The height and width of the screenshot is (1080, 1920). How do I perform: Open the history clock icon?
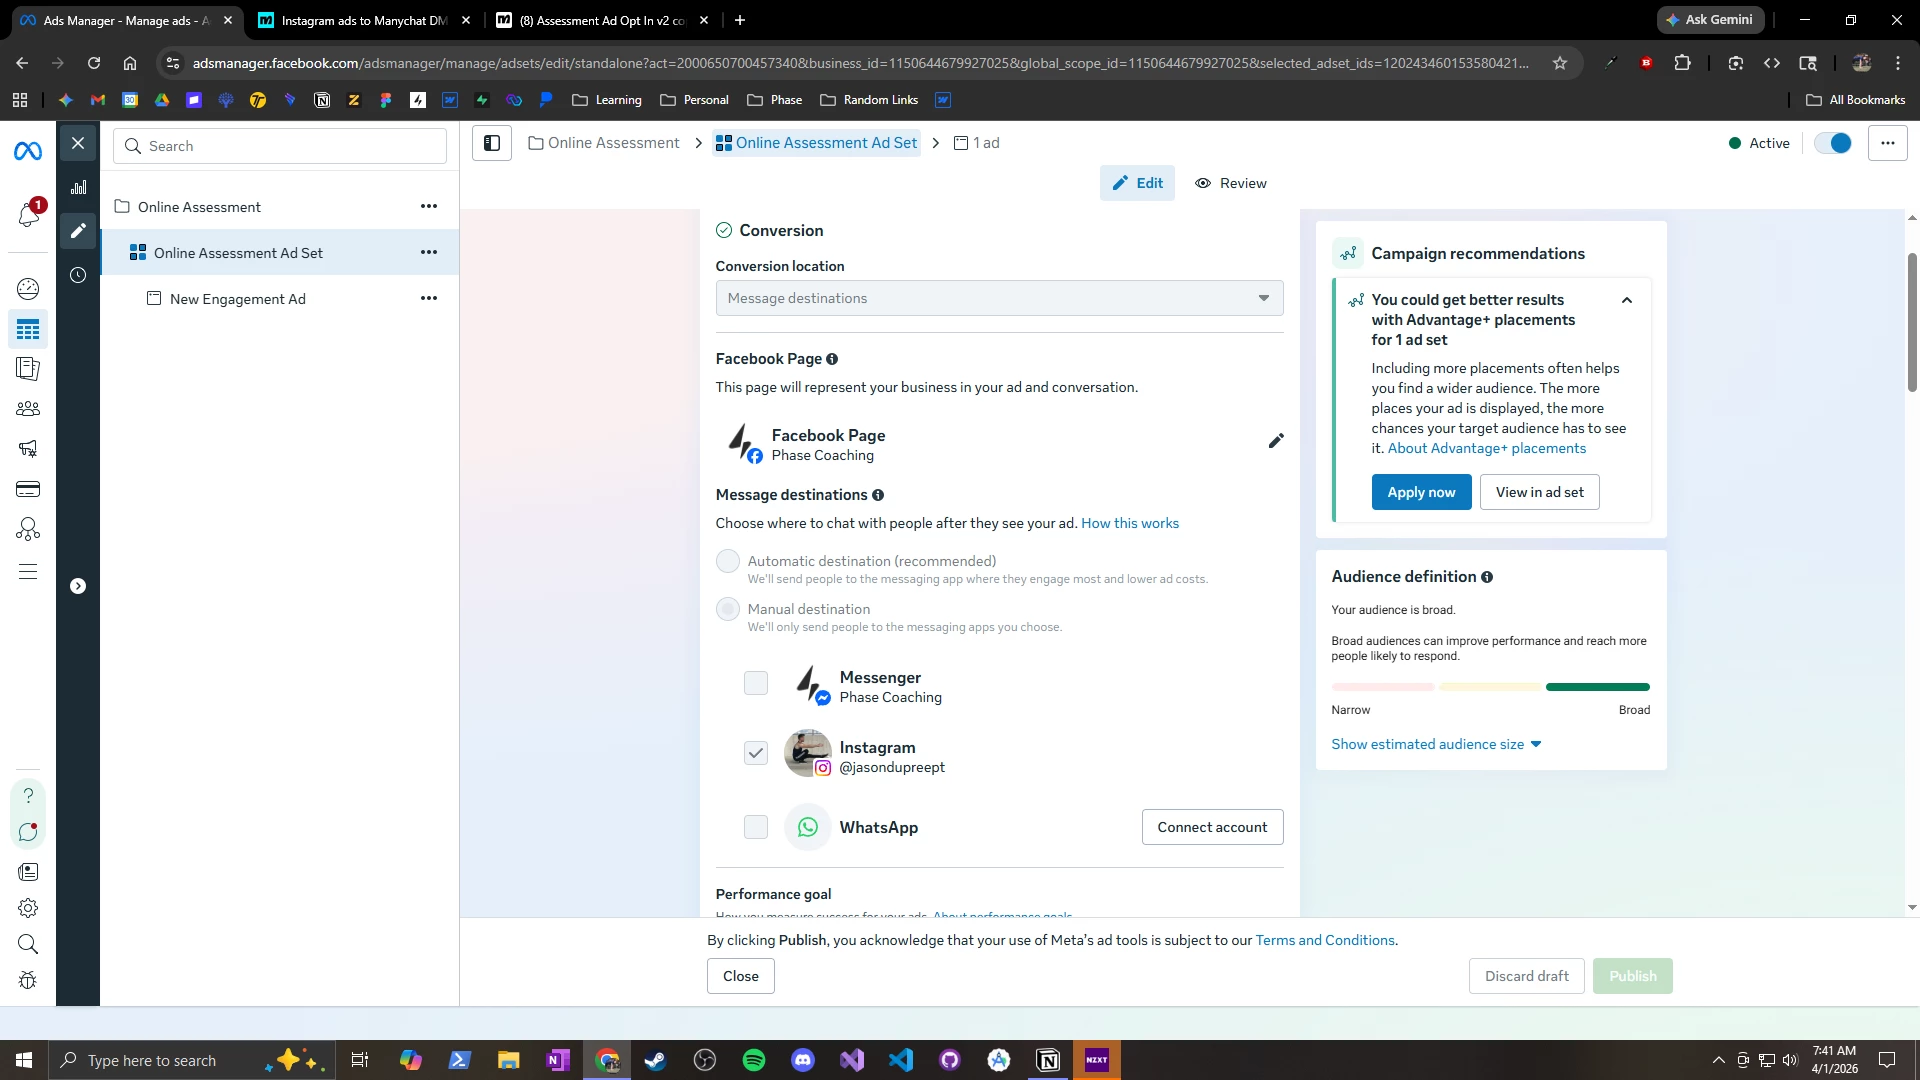coord(78,275)
